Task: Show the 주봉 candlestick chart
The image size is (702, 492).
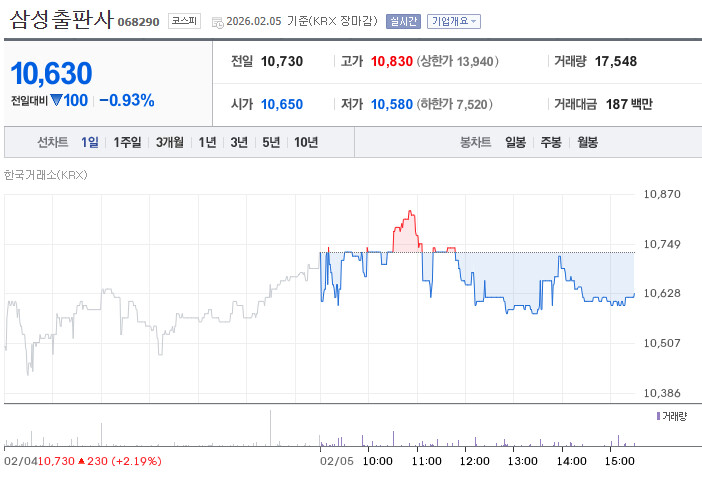Action: (x=551, y=142)
